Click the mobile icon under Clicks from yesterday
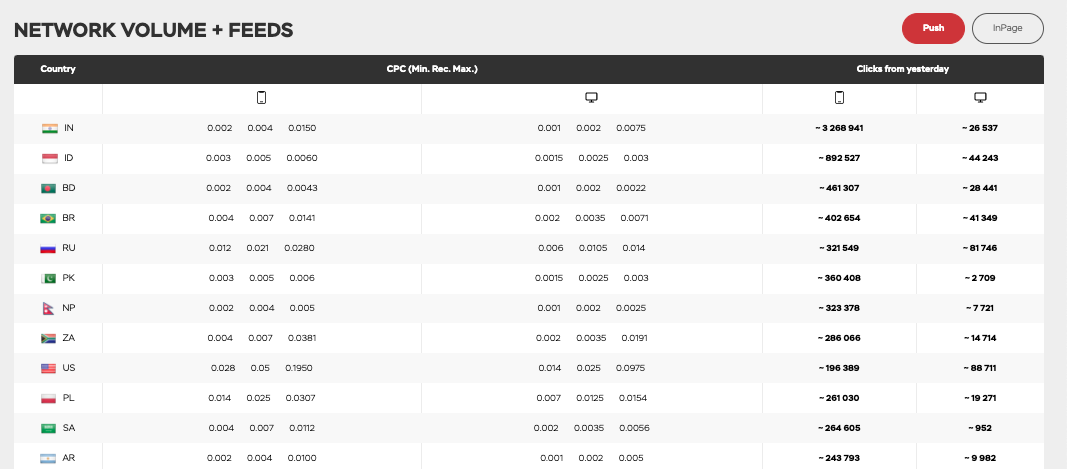 click(839, 97)
